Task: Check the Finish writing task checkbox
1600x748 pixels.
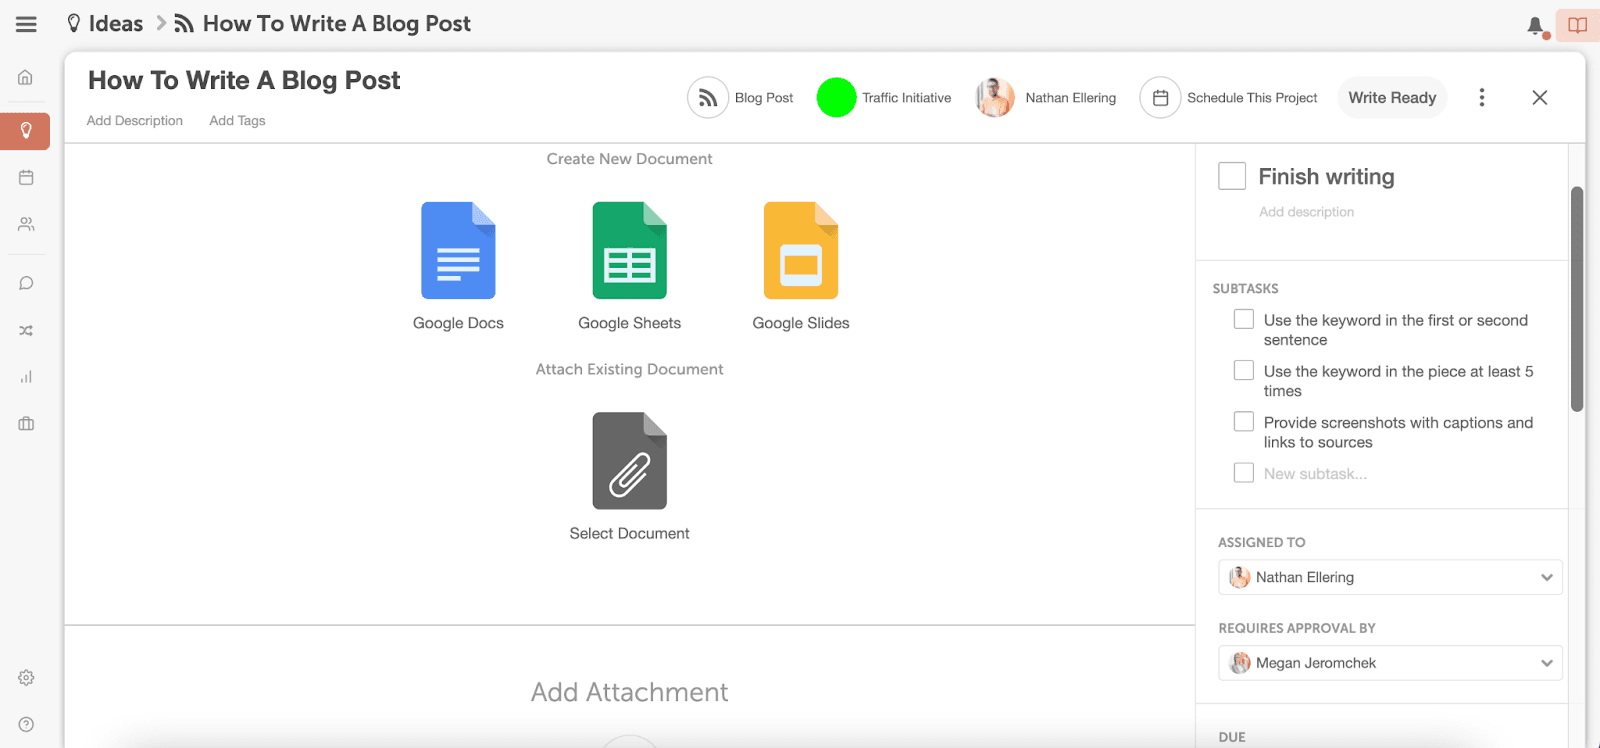Action: 1232,176
